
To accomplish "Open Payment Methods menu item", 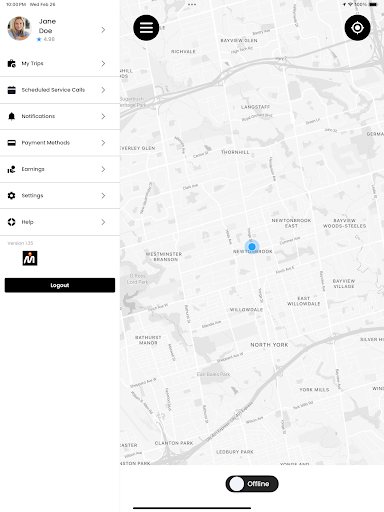I will 60,143.
